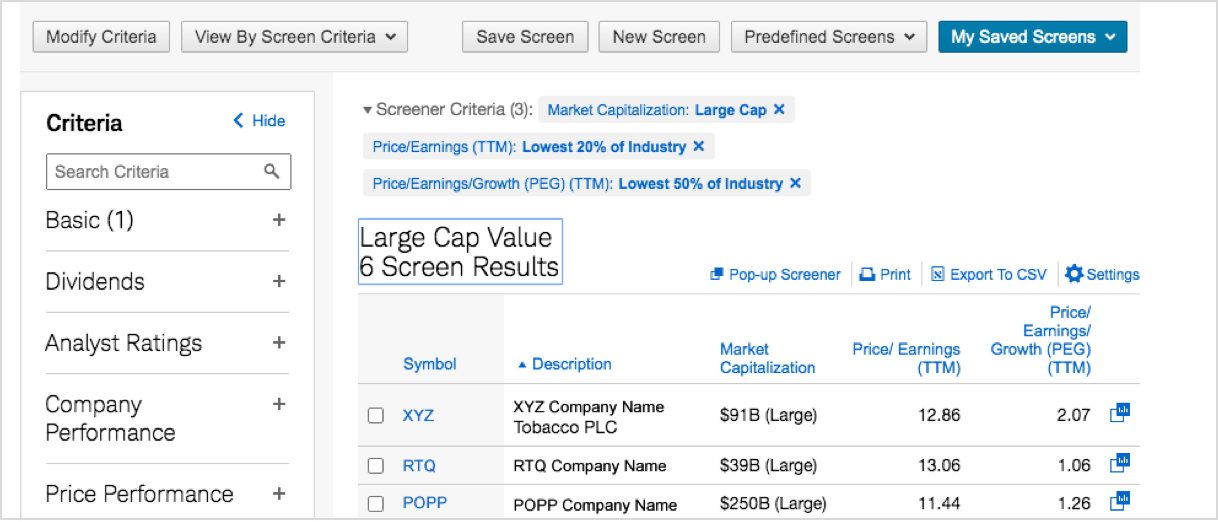Viewport: 1218px width, 522px height.
Task: Tick the POPP row checkbox
Action: click(376, 504)
